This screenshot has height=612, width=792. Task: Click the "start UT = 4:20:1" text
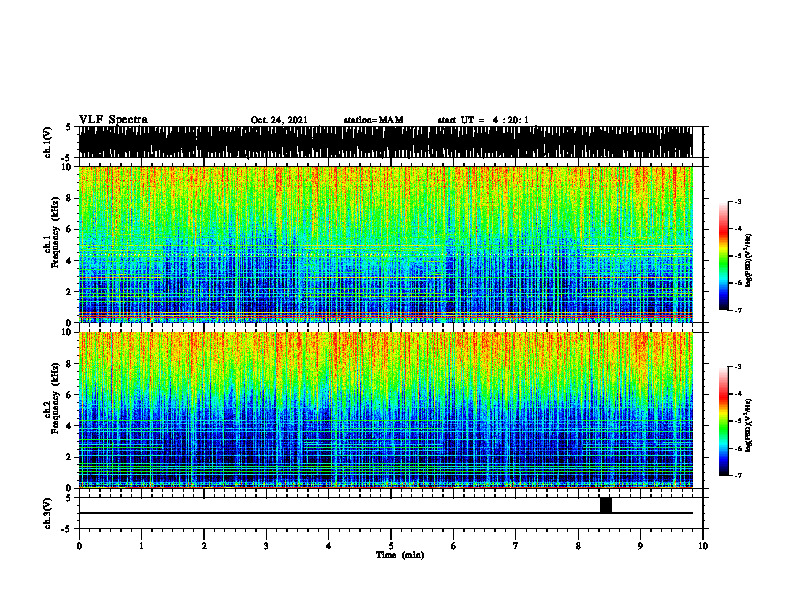pyautogui.click(x=483, y=120)
